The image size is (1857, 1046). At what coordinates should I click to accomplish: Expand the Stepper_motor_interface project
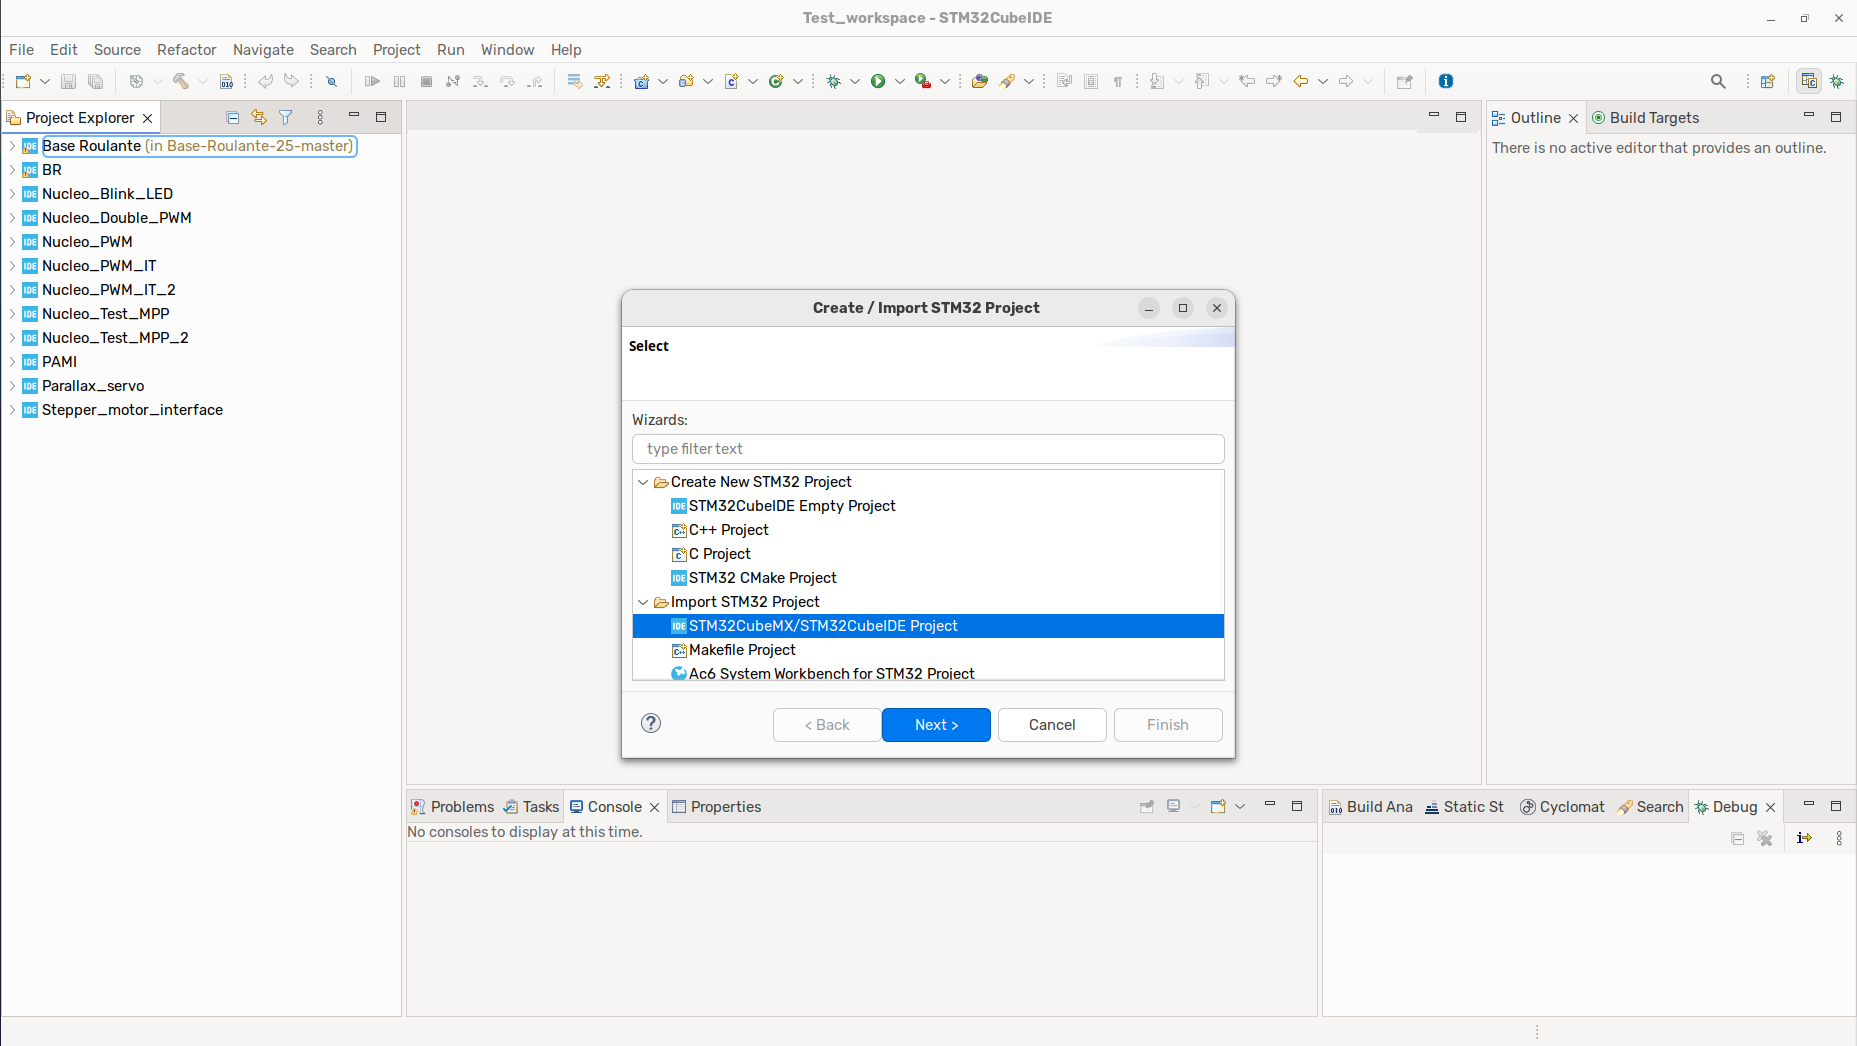point(12,410)
